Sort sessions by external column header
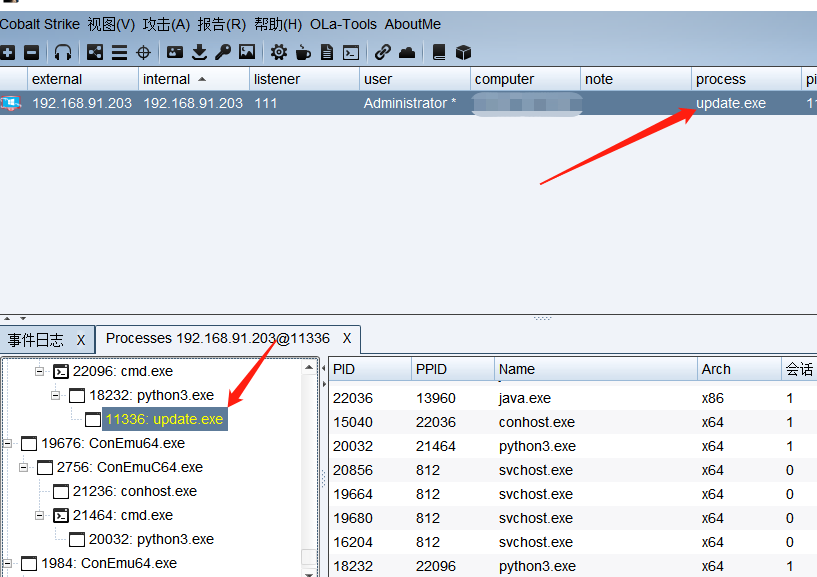 83,79
